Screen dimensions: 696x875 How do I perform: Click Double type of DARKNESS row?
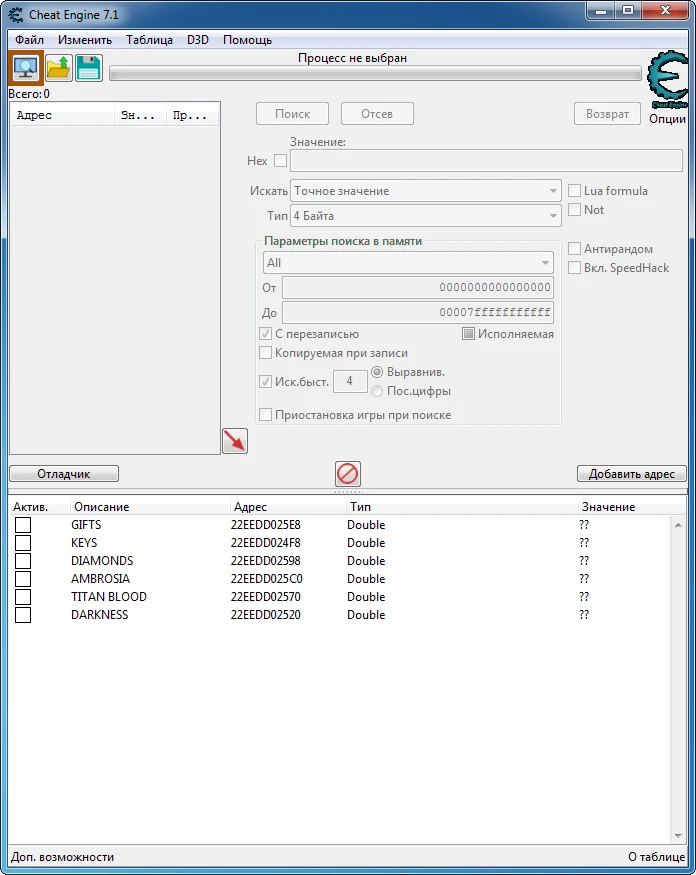366,614
